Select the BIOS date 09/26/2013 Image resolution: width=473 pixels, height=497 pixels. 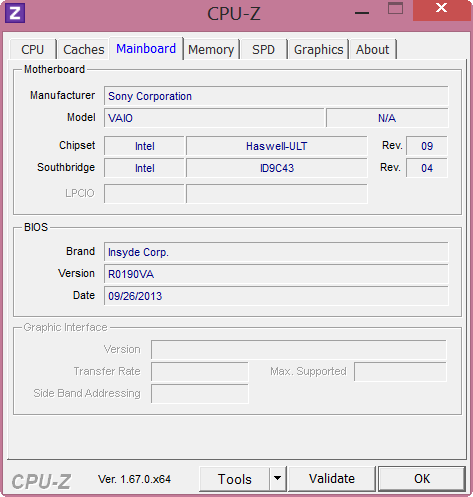(x=276, y=296)
